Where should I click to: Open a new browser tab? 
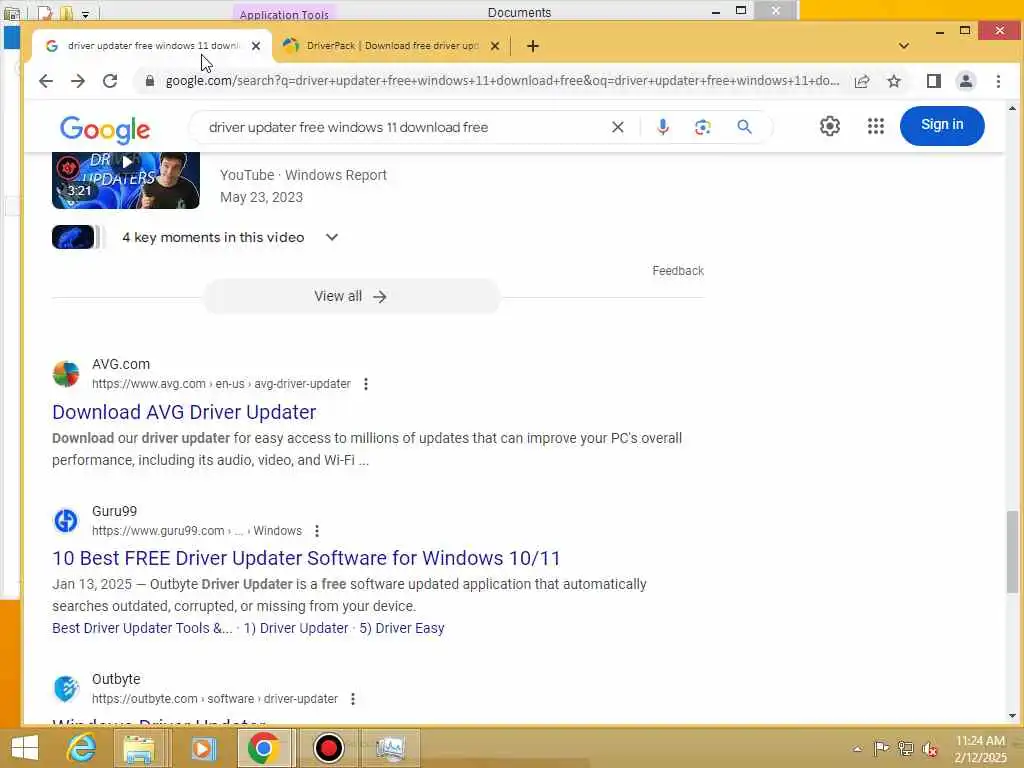533,46
